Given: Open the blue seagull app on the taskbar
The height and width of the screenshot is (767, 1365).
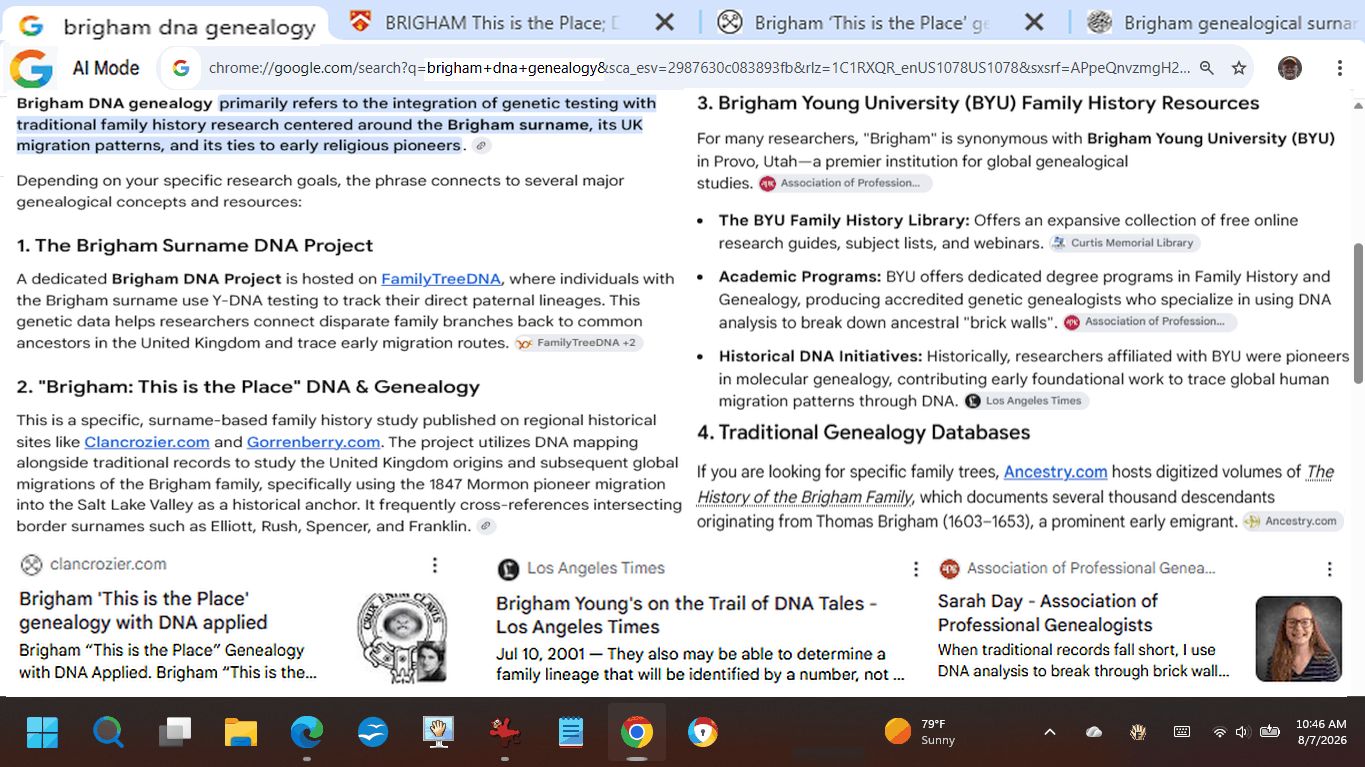Looking at the screenshot, I should [x=373, y=732].
